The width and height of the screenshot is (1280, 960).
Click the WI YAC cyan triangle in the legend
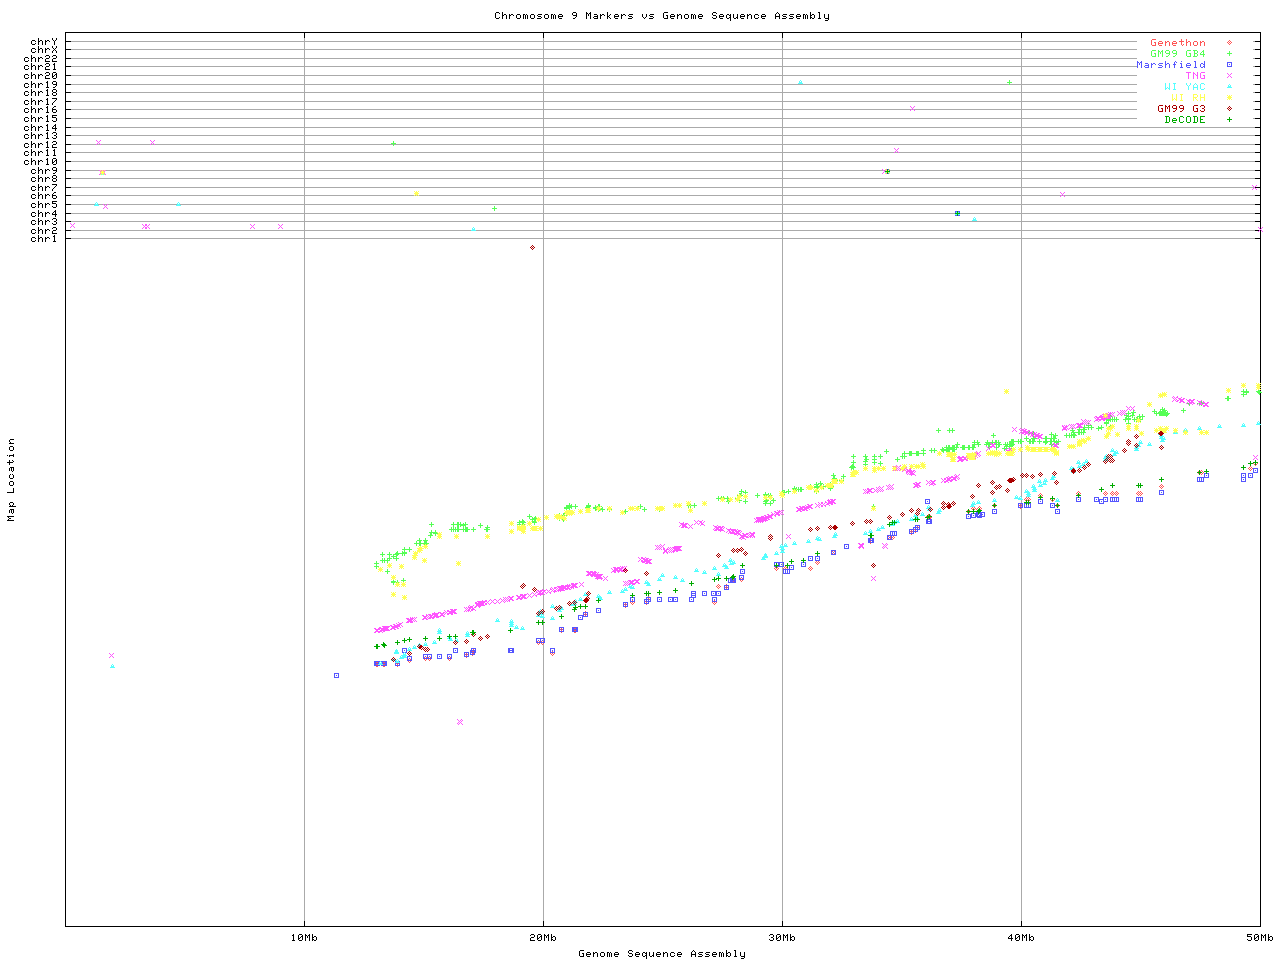tap(1229, 87)
